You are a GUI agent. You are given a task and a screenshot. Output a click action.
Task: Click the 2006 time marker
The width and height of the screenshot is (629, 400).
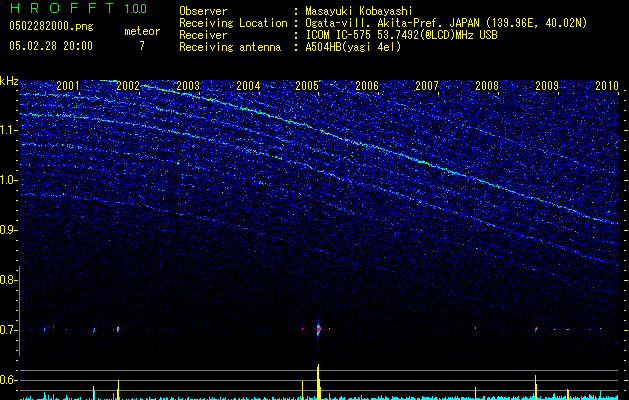pyautogui.click(x=367, y=85)
